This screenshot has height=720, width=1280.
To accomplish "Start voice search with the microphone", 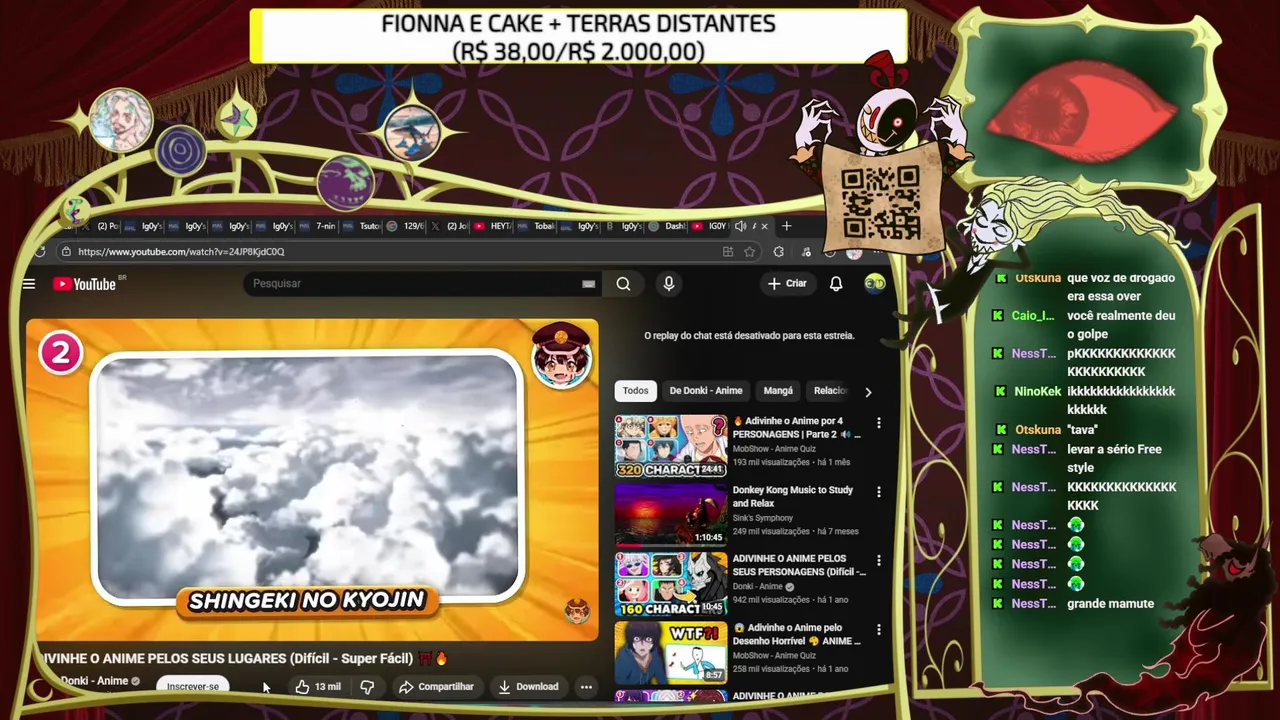I will (x=669, y=284).
